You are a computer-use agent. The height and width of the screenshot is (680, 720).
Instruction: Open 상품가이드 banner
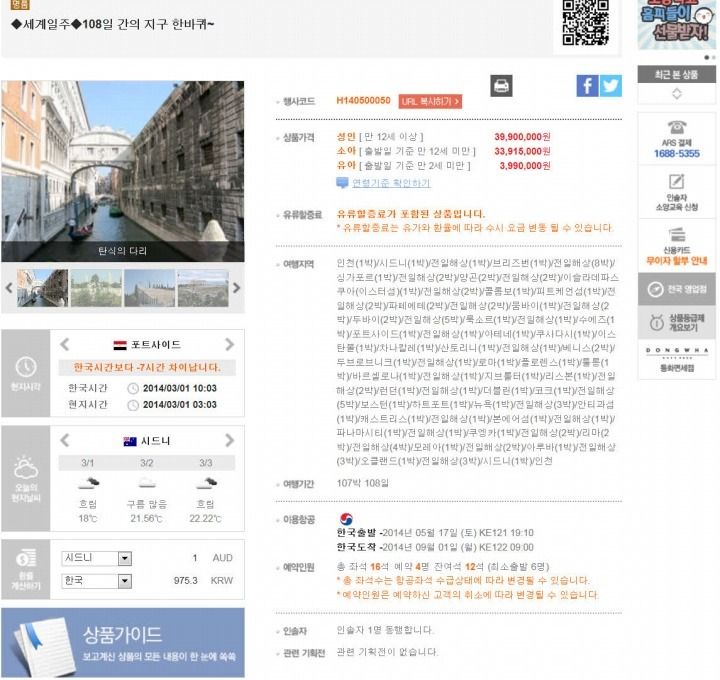[123, 643]
